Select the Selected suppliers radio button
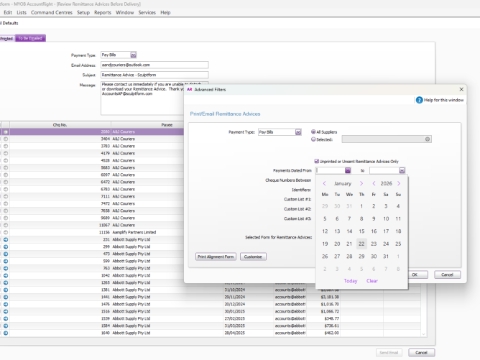 [x=313, y=139]
